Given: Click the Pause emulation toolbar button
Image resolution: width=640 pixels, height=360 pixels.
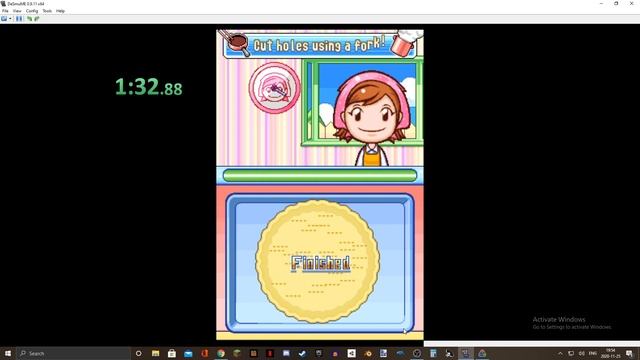Looking at the screenshot, I should pos(19,19).
